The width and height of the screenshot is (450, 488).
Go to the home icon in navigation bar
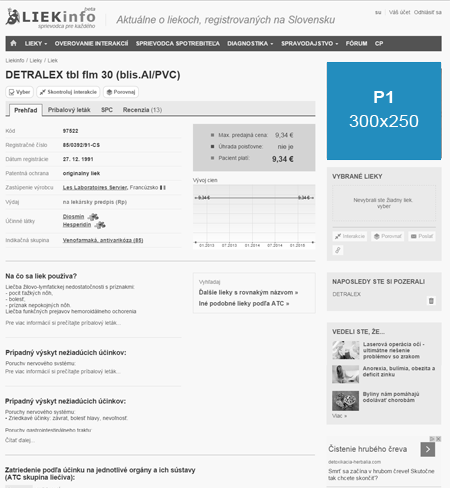13,43
